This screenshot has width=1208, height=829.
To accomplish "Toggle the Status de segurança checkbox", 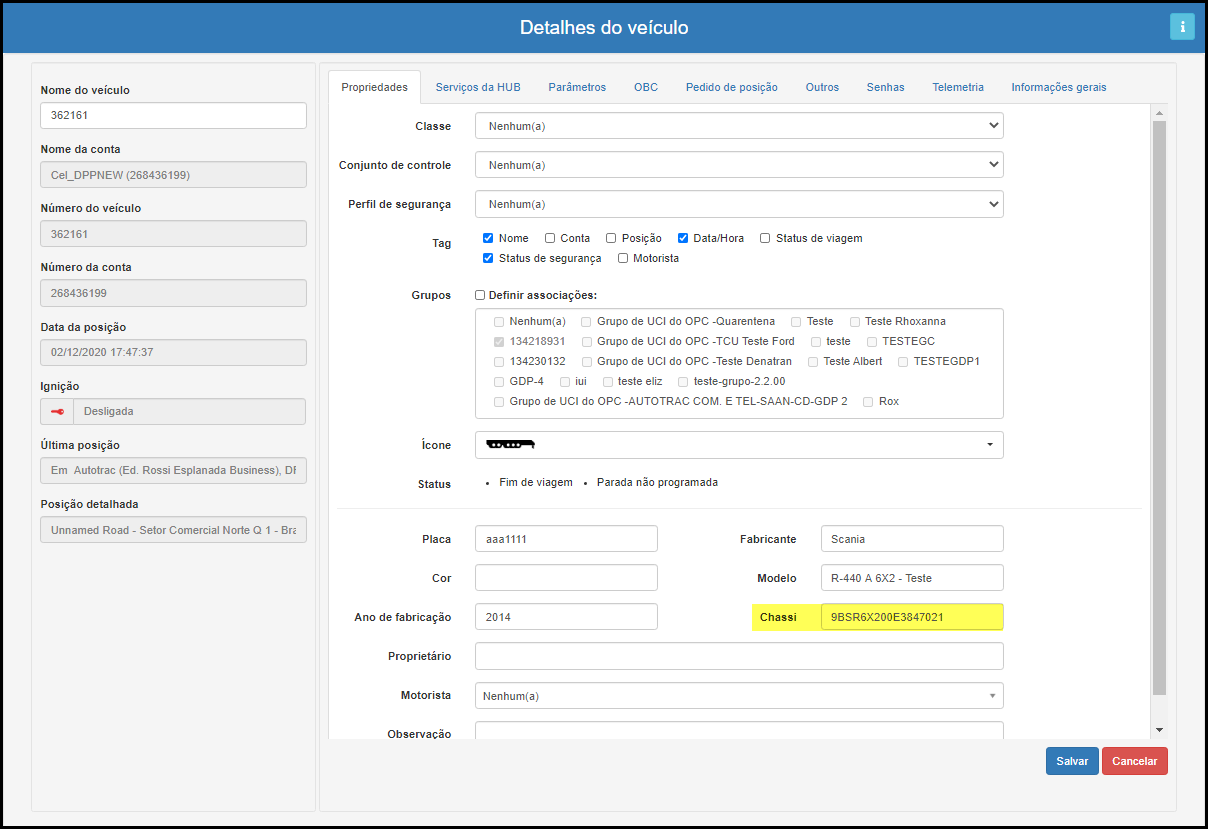I will pos(488,258).
